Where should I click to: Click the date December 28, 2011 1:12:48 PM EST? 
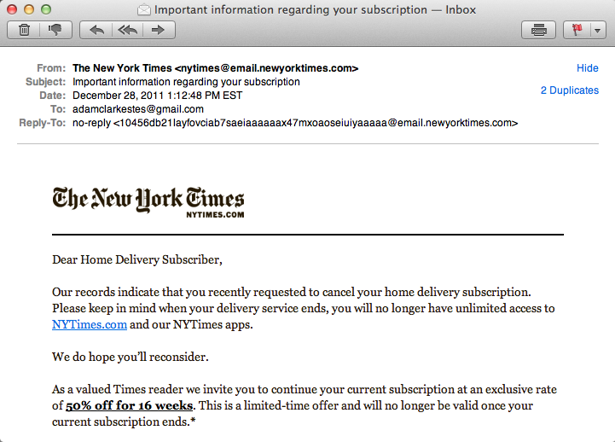click(157, 95)
